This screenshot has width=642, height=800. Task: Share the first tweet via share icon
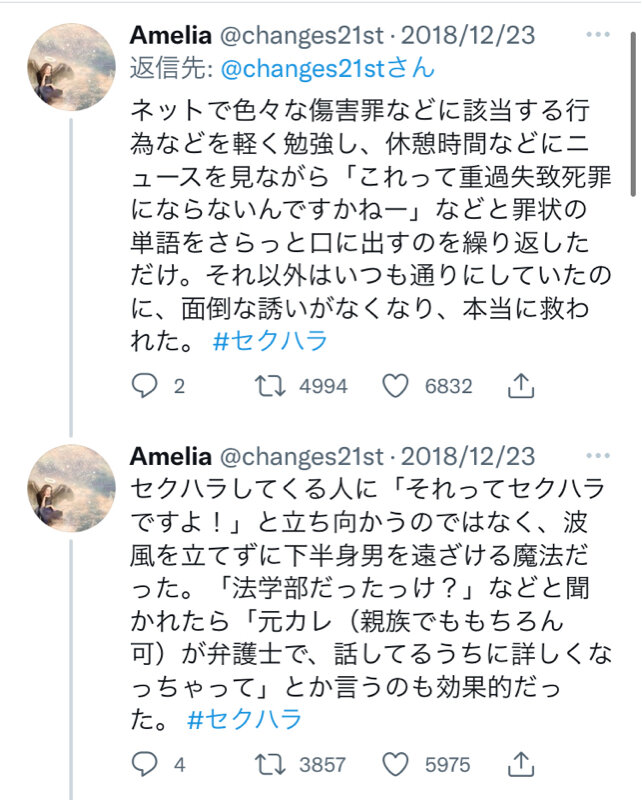520,386
